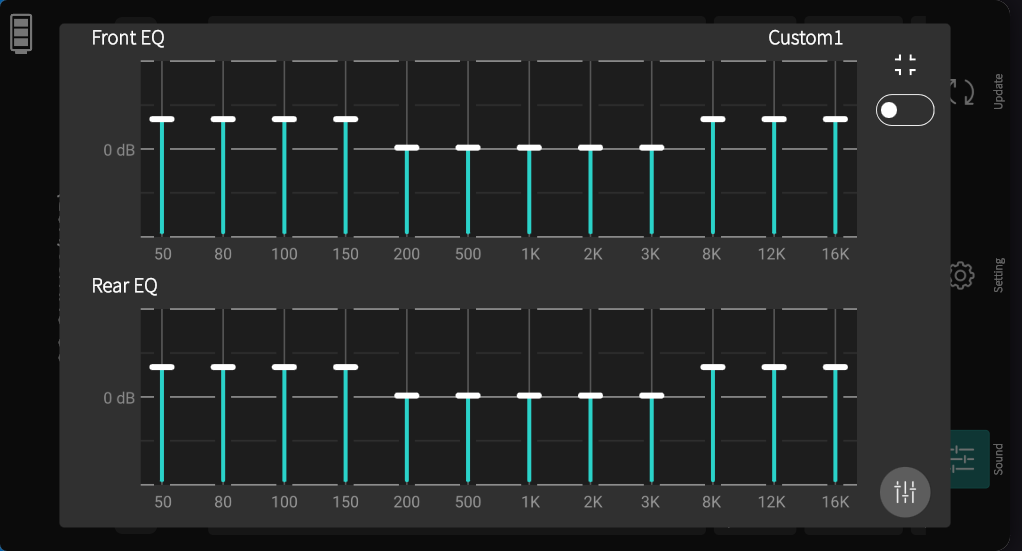This screenshot has width=1022, height=551.
Task: Switch to the Update tab label
Action: click(x=998, y=91)
